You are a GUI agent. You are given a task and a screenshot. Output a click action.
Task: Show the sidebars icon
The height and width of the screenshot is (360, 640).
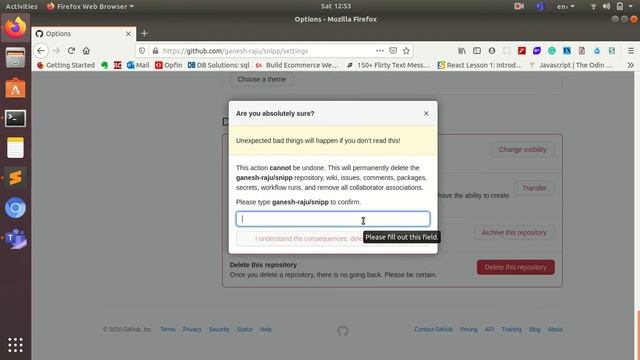(477, 51)
